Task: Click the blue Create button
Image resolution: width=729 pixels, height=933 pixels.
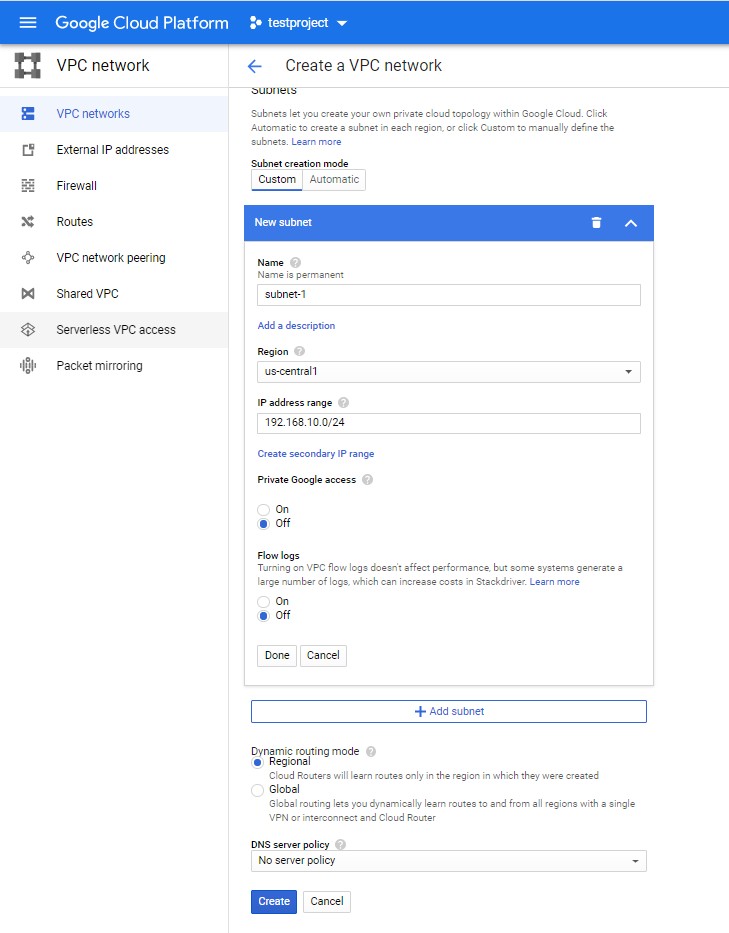Action: click(274, 901)
